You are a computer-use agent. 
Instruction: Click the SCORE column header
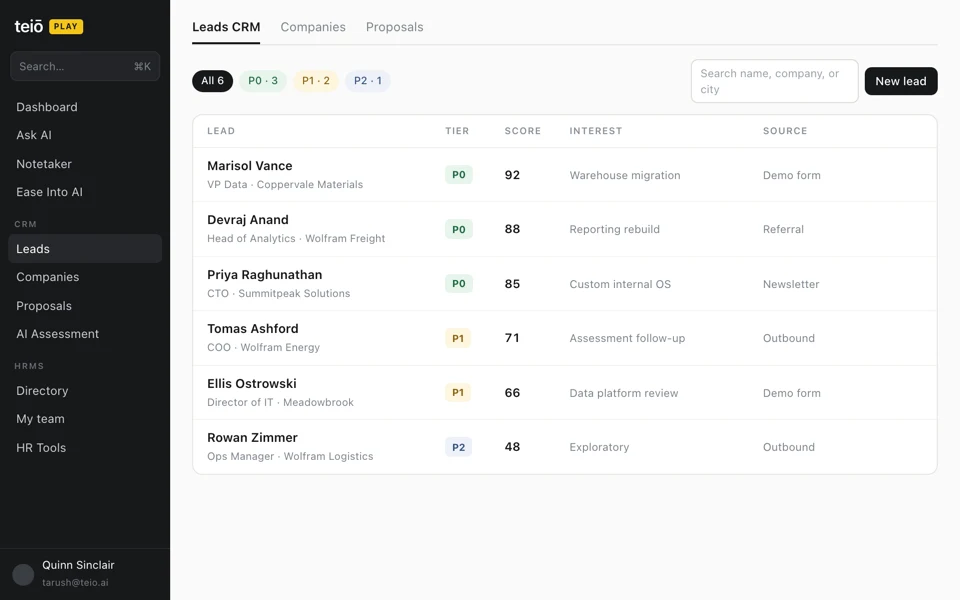point(523,131)
